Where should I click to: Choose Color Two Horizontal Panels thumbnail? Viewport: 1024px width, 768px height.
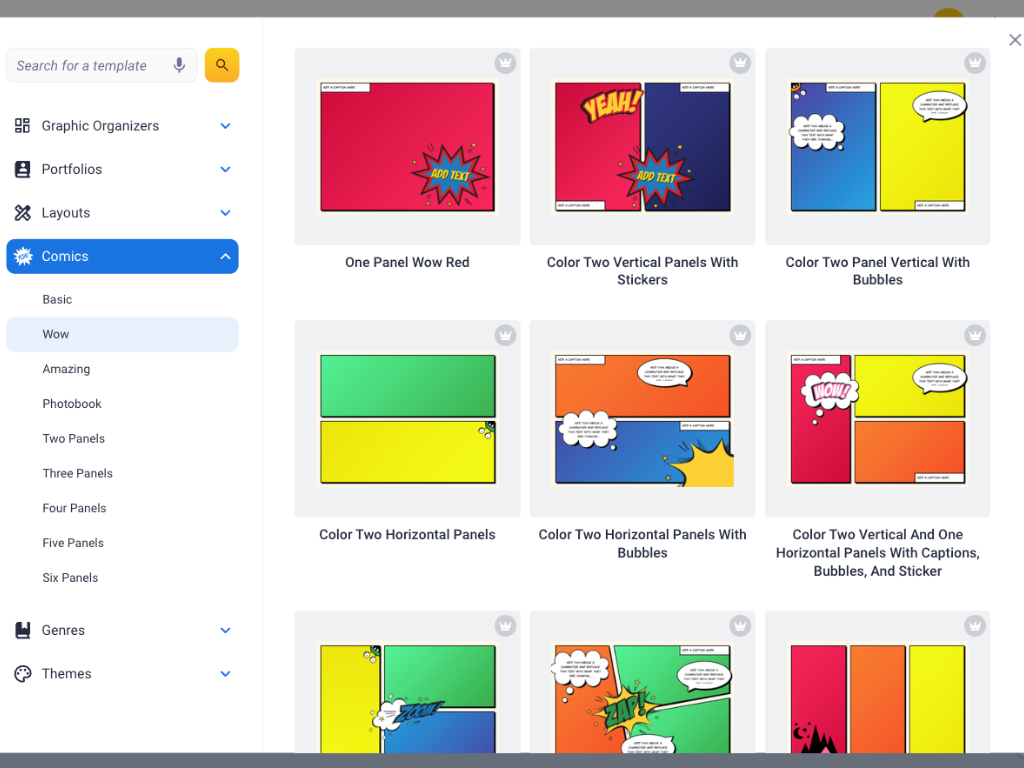pyautogui.click(x=408, y=419)
